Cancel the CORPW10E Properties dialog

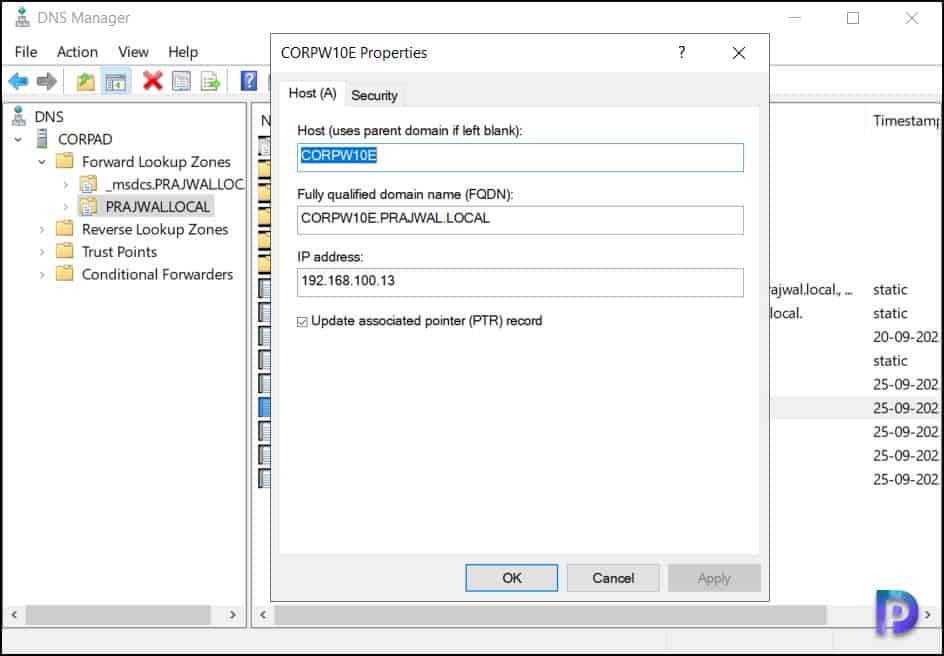[612, 577]
